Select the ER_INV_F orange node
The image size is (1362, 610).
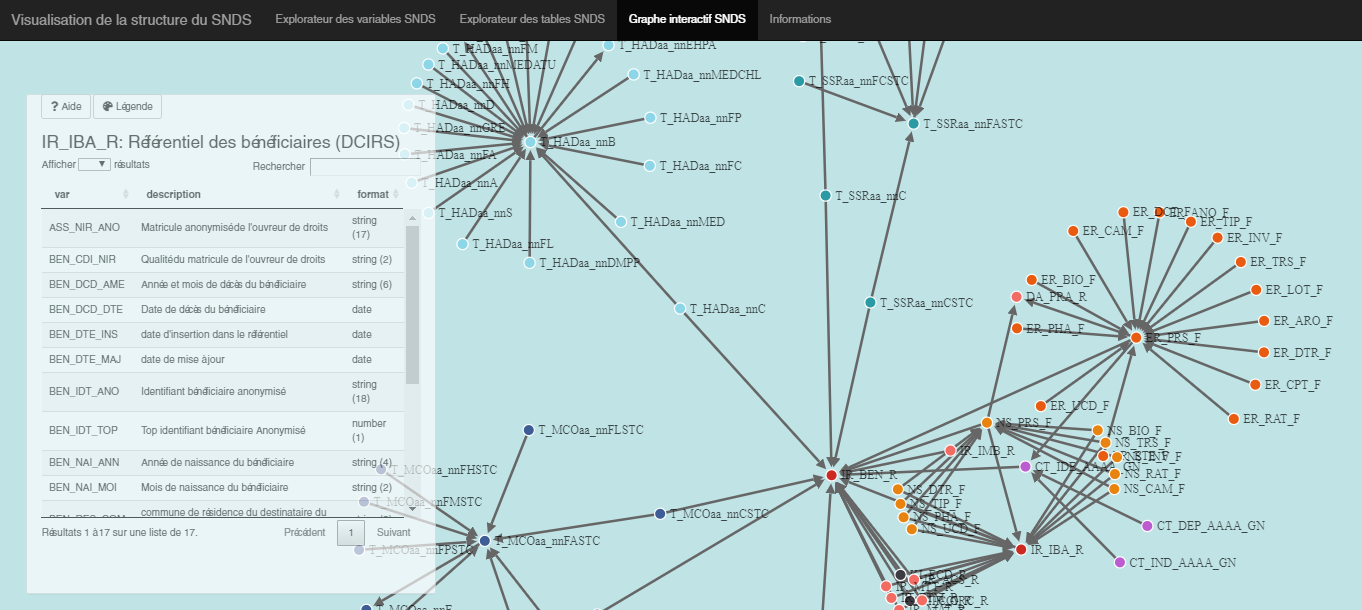[1217, 238]
